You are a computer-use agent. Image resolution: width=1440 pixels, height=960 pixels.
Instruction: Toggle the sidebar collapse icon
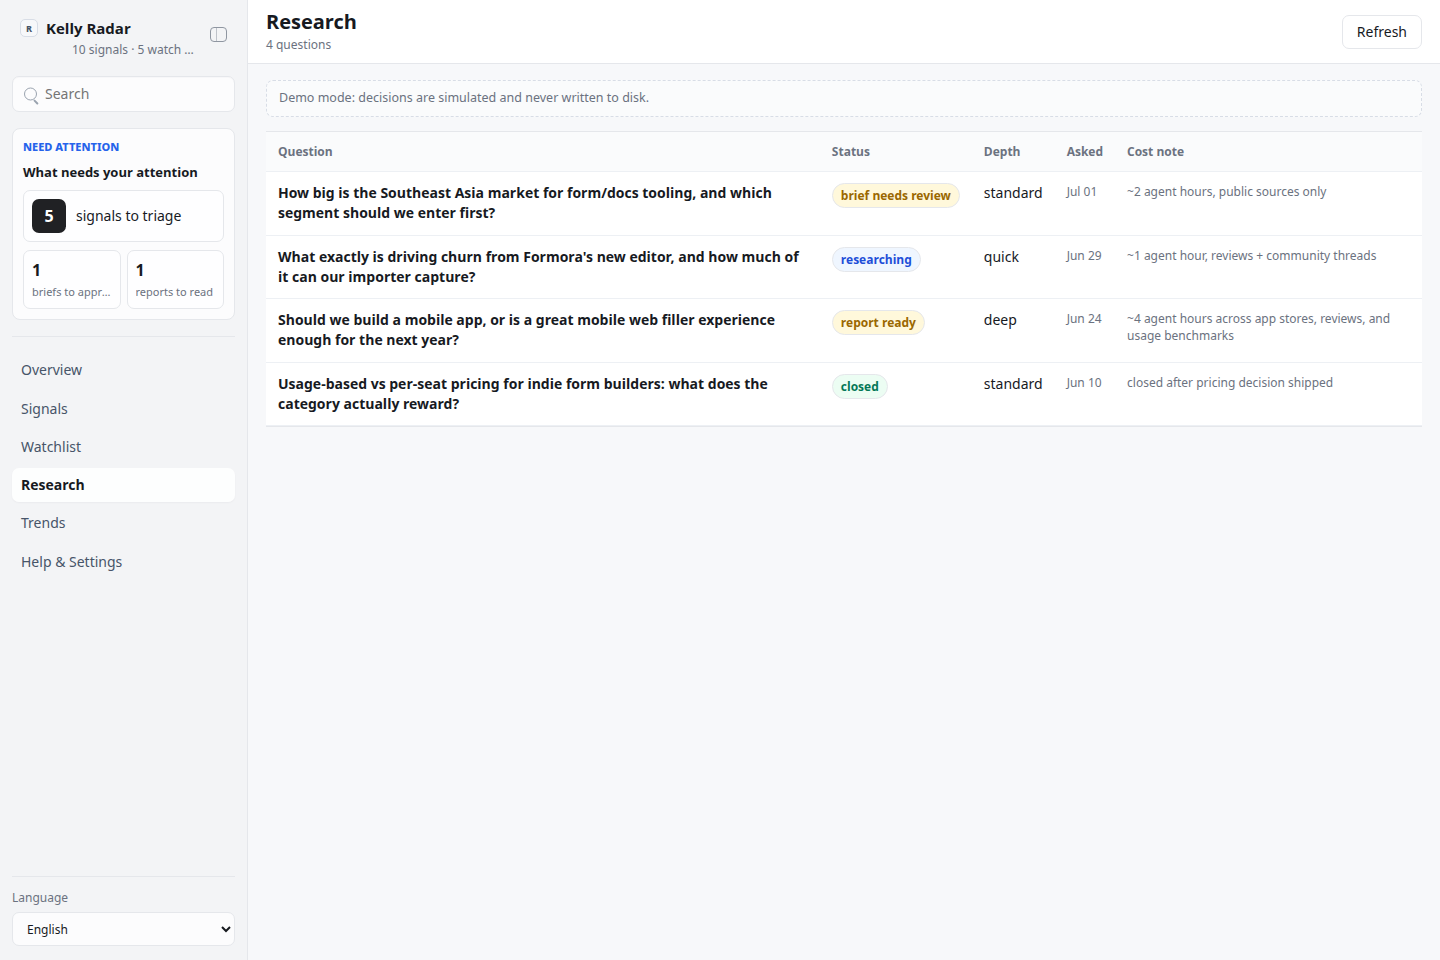coord(218,35)
